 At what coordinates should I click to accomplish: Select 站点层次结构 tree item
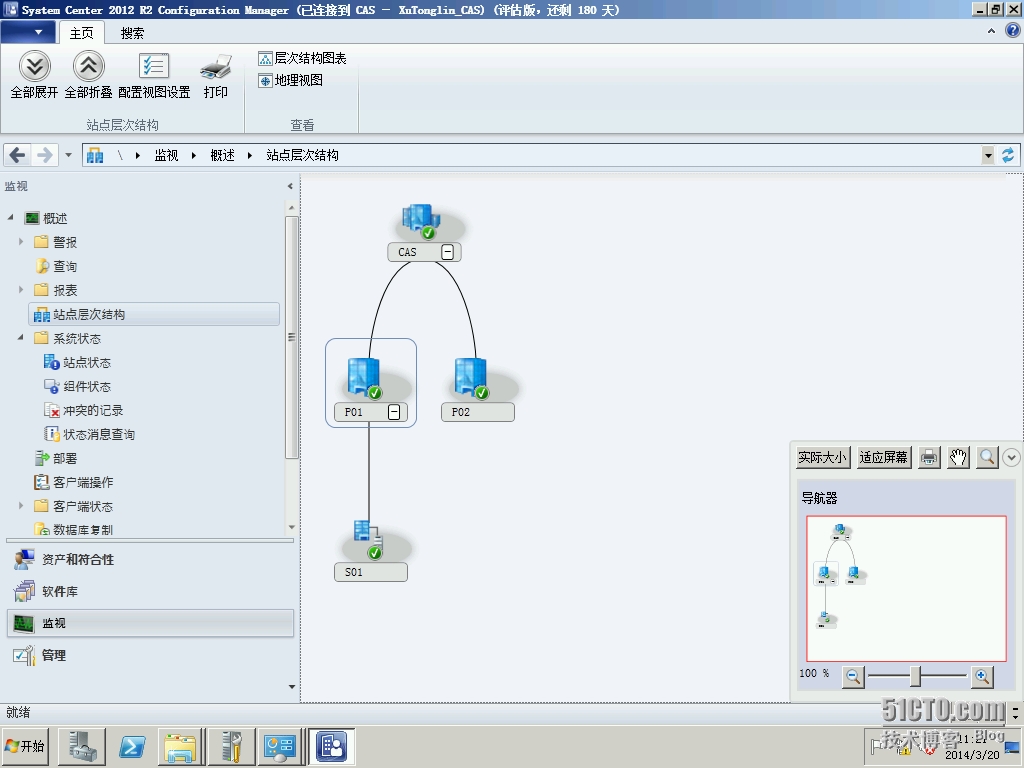pyautogui.click(x=154, y=314)
